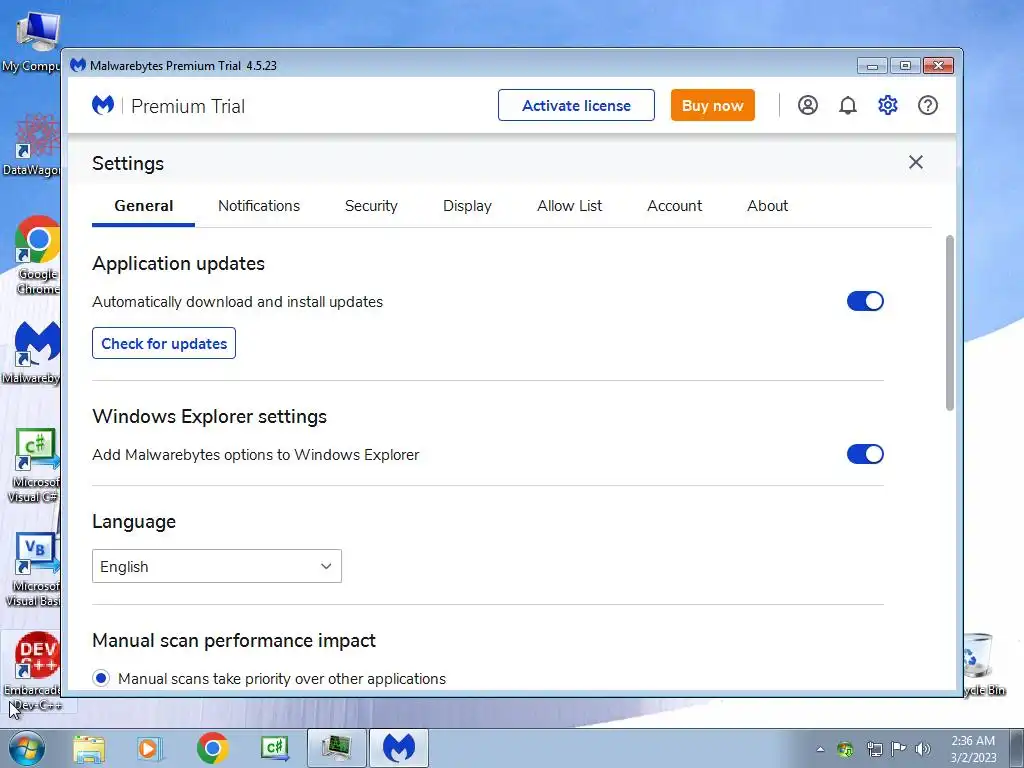Click the Malwarebytes icon in title bar
The height and width of the screenshot is (768, 1024).
[x=78, y=65]
